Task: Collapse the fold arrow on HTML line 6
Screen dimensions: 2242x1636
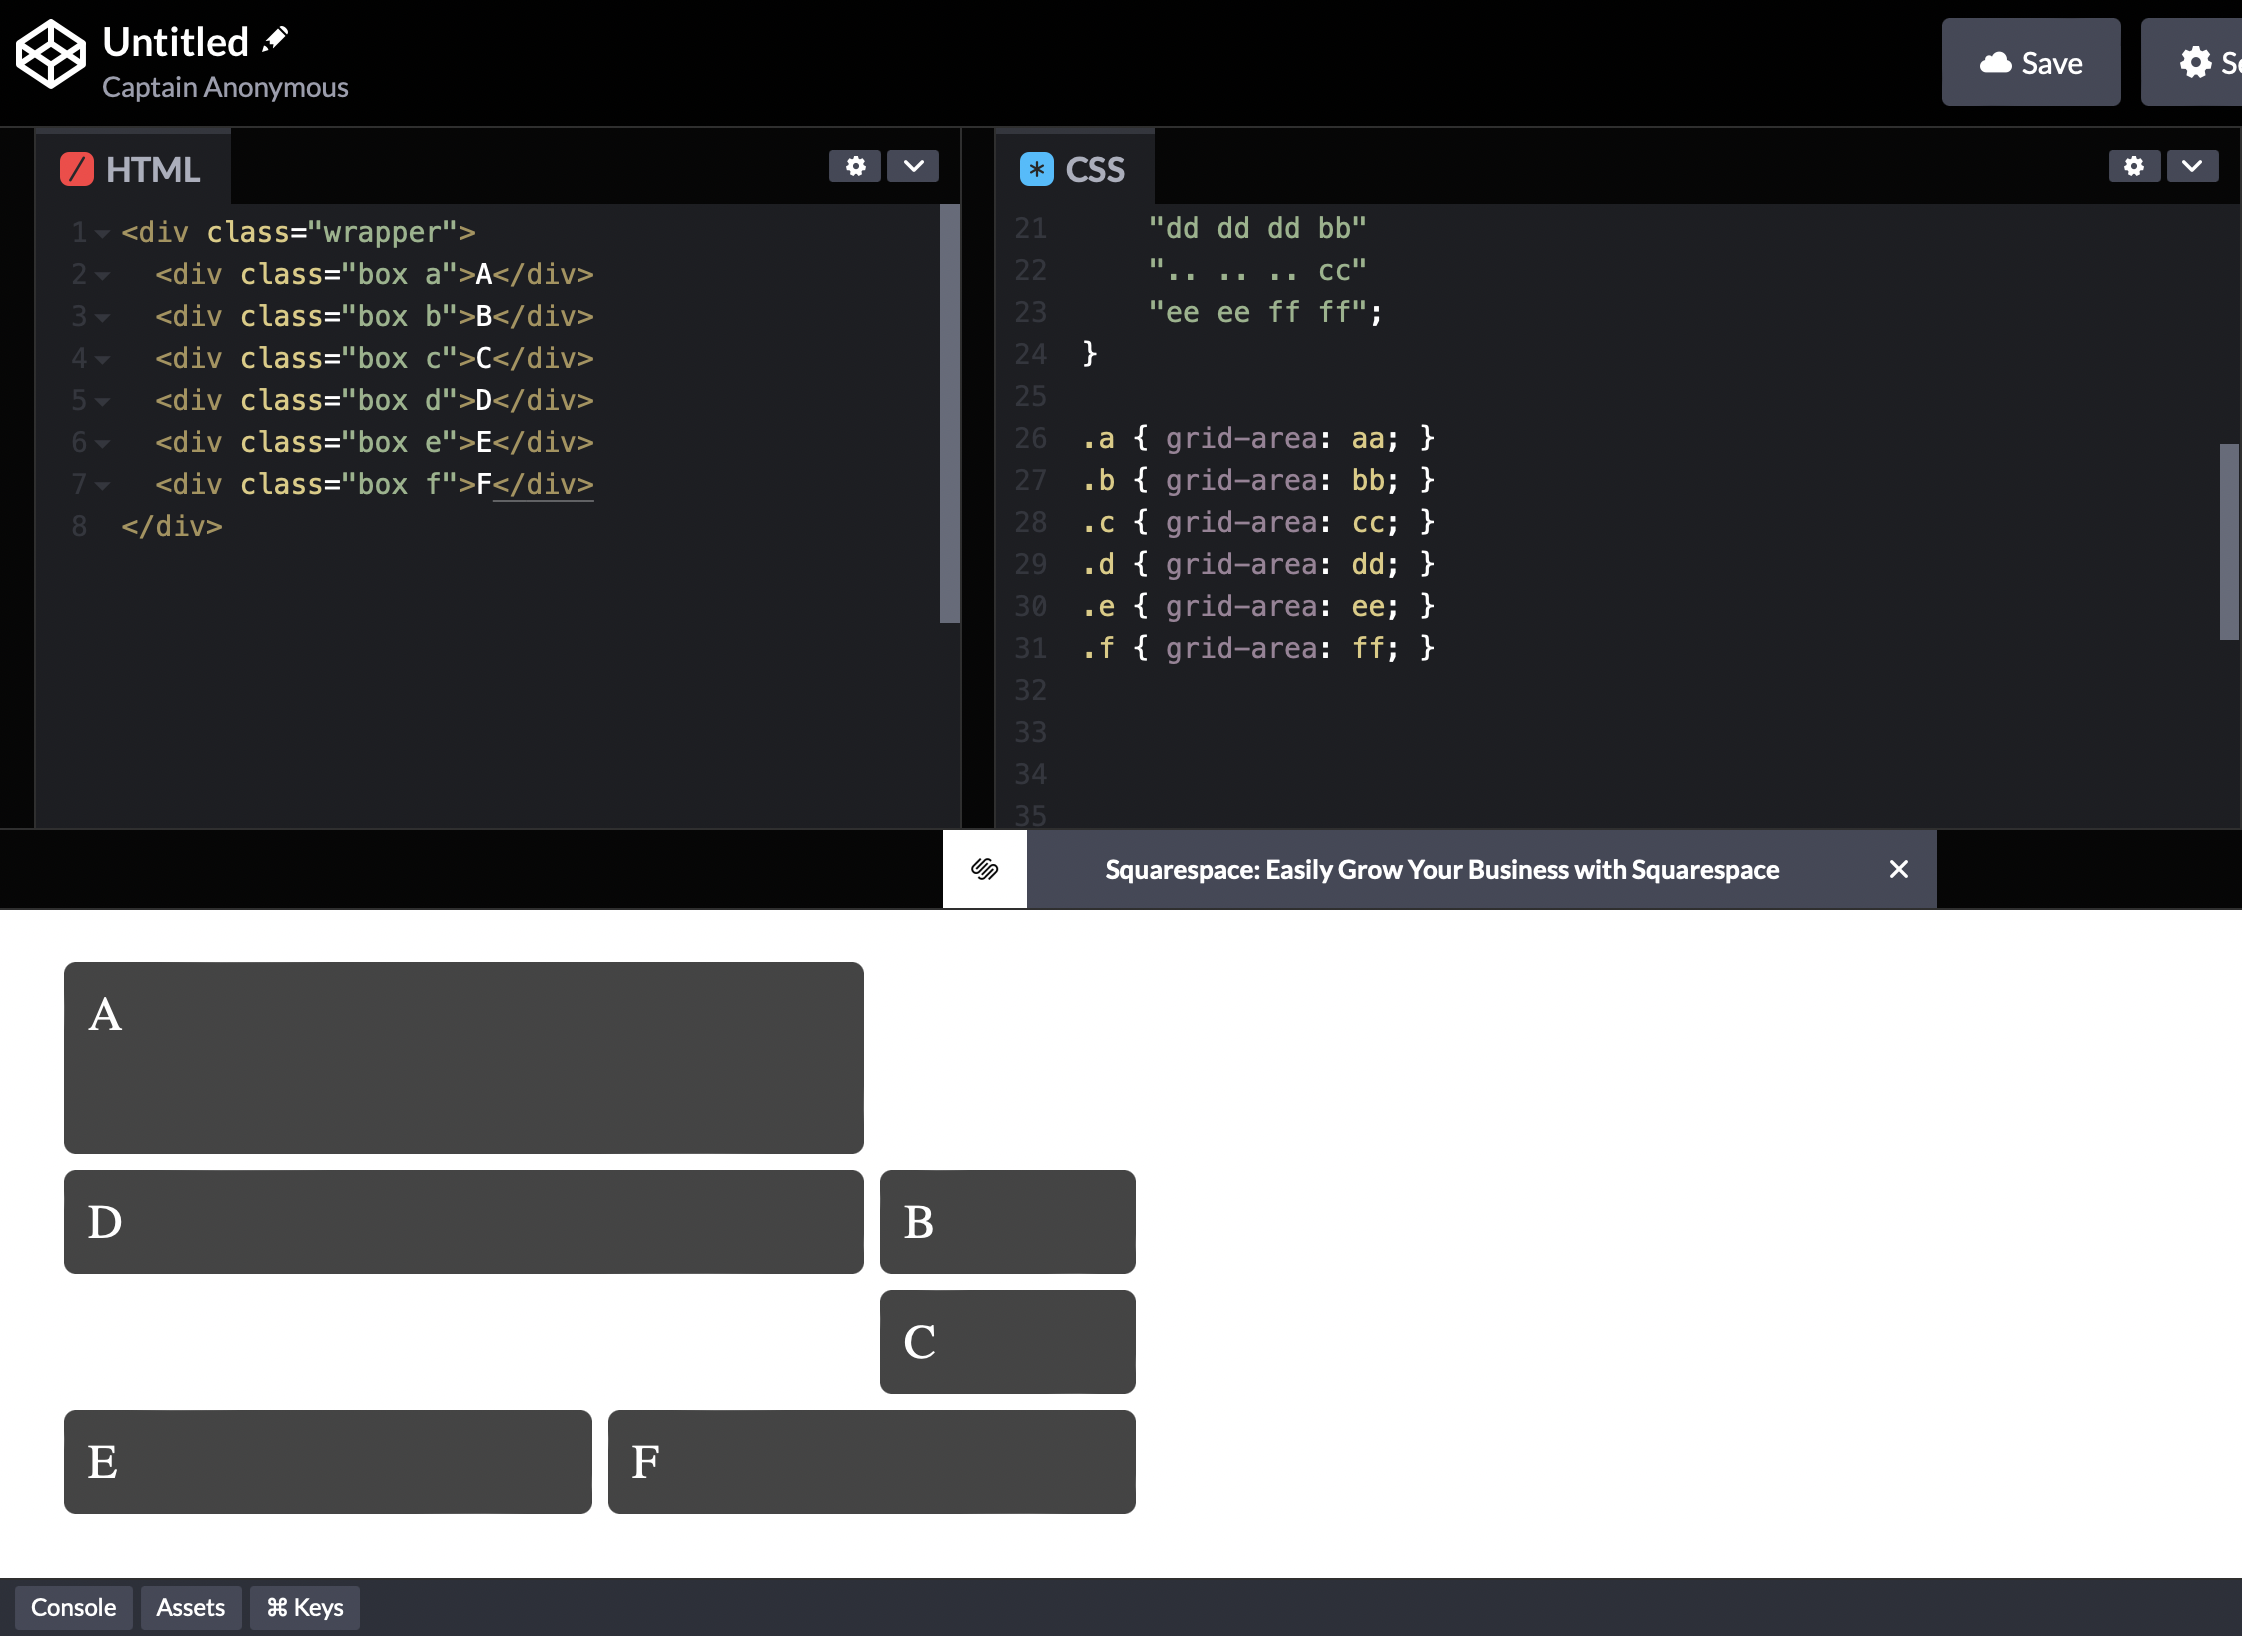Action: coord(102,444)
